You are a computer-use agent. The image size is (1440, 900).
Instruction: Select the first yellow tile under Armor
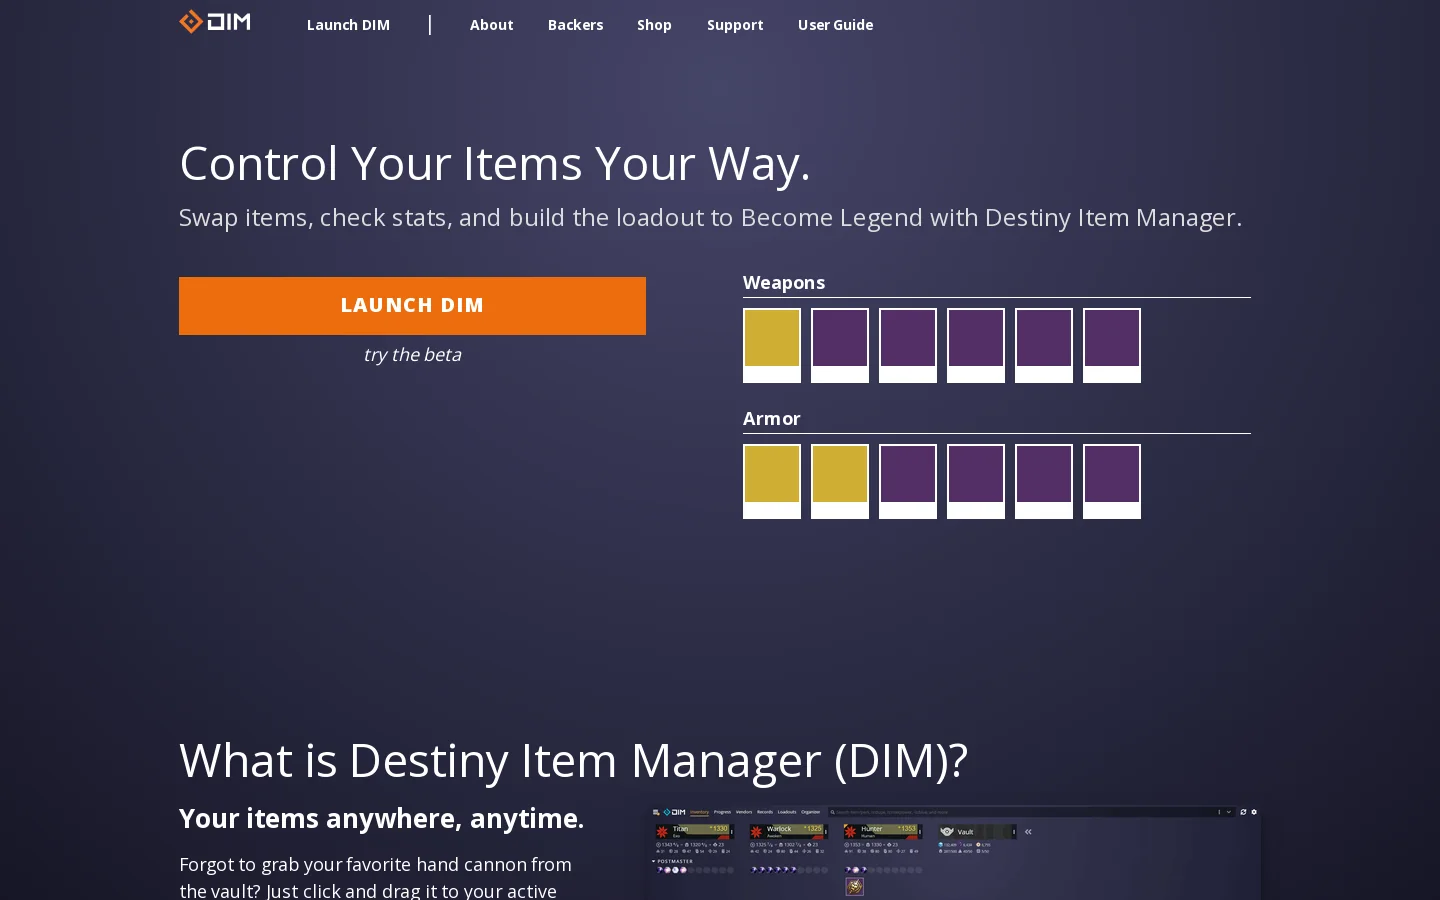pyautogui.click(x=772, y=481)
